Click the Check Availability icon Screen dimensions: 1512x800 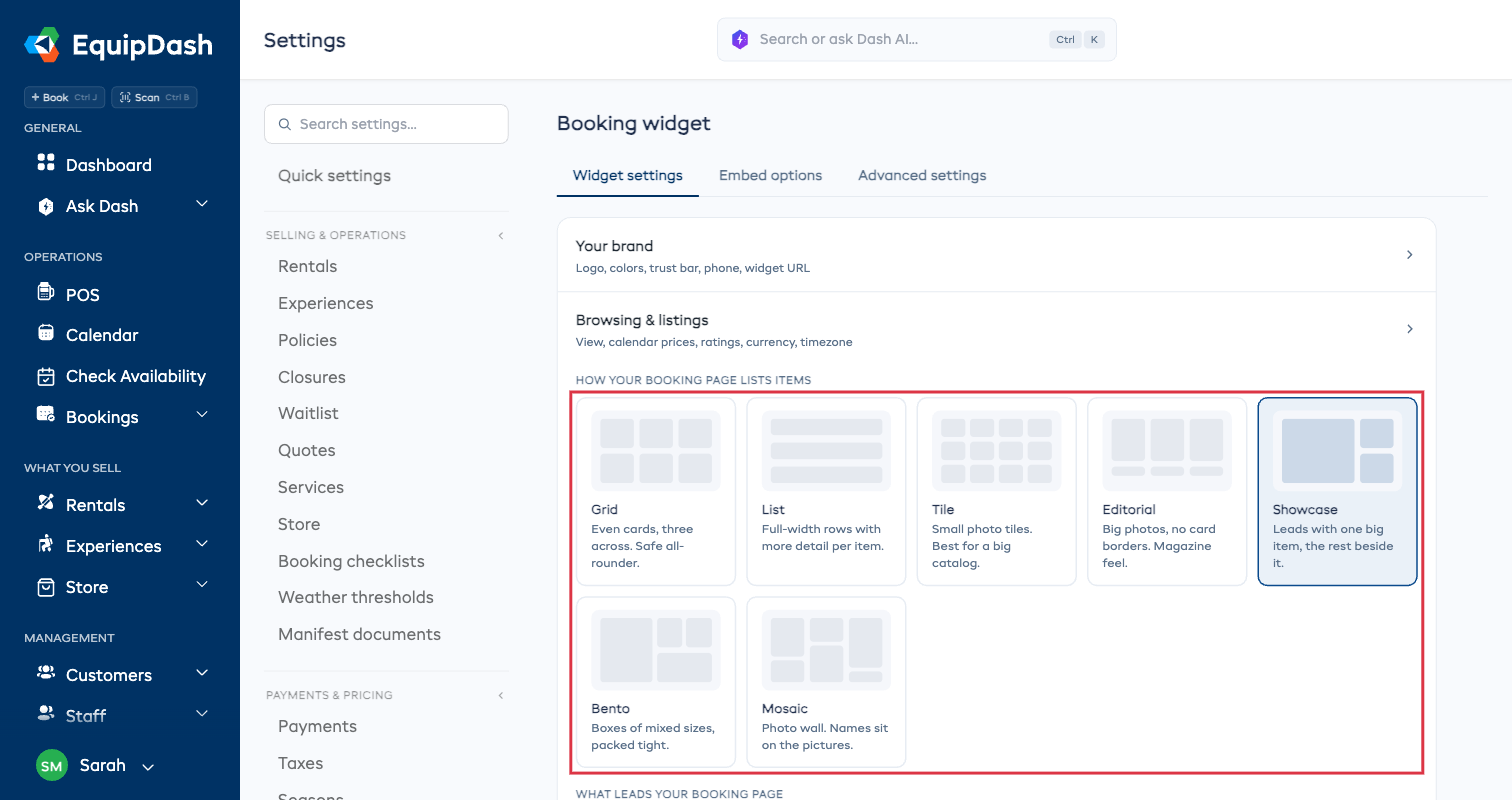[x=45, y=377]
